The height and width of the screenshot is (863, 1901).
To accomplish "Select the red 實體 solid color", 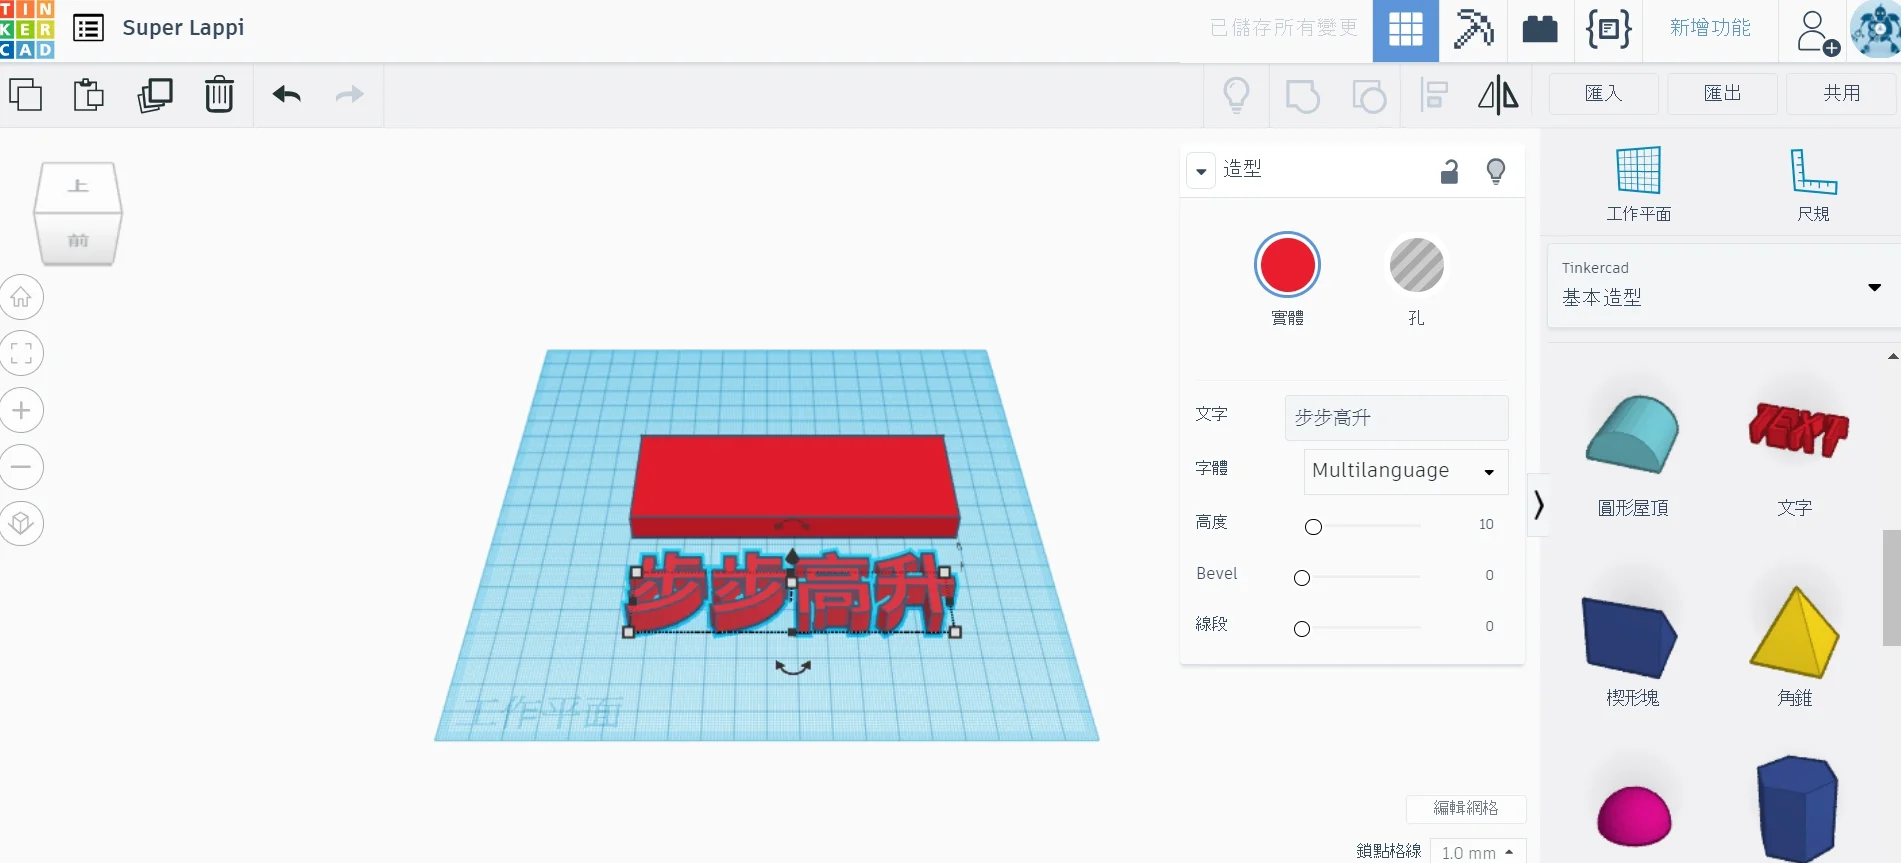I will click(x=1287, y=266).
